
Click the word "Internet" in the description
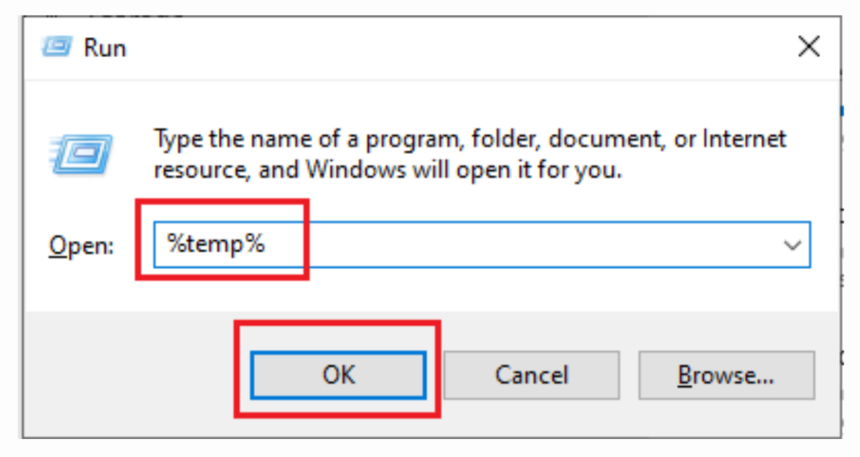pyautogui.click(x=744, y=139)
